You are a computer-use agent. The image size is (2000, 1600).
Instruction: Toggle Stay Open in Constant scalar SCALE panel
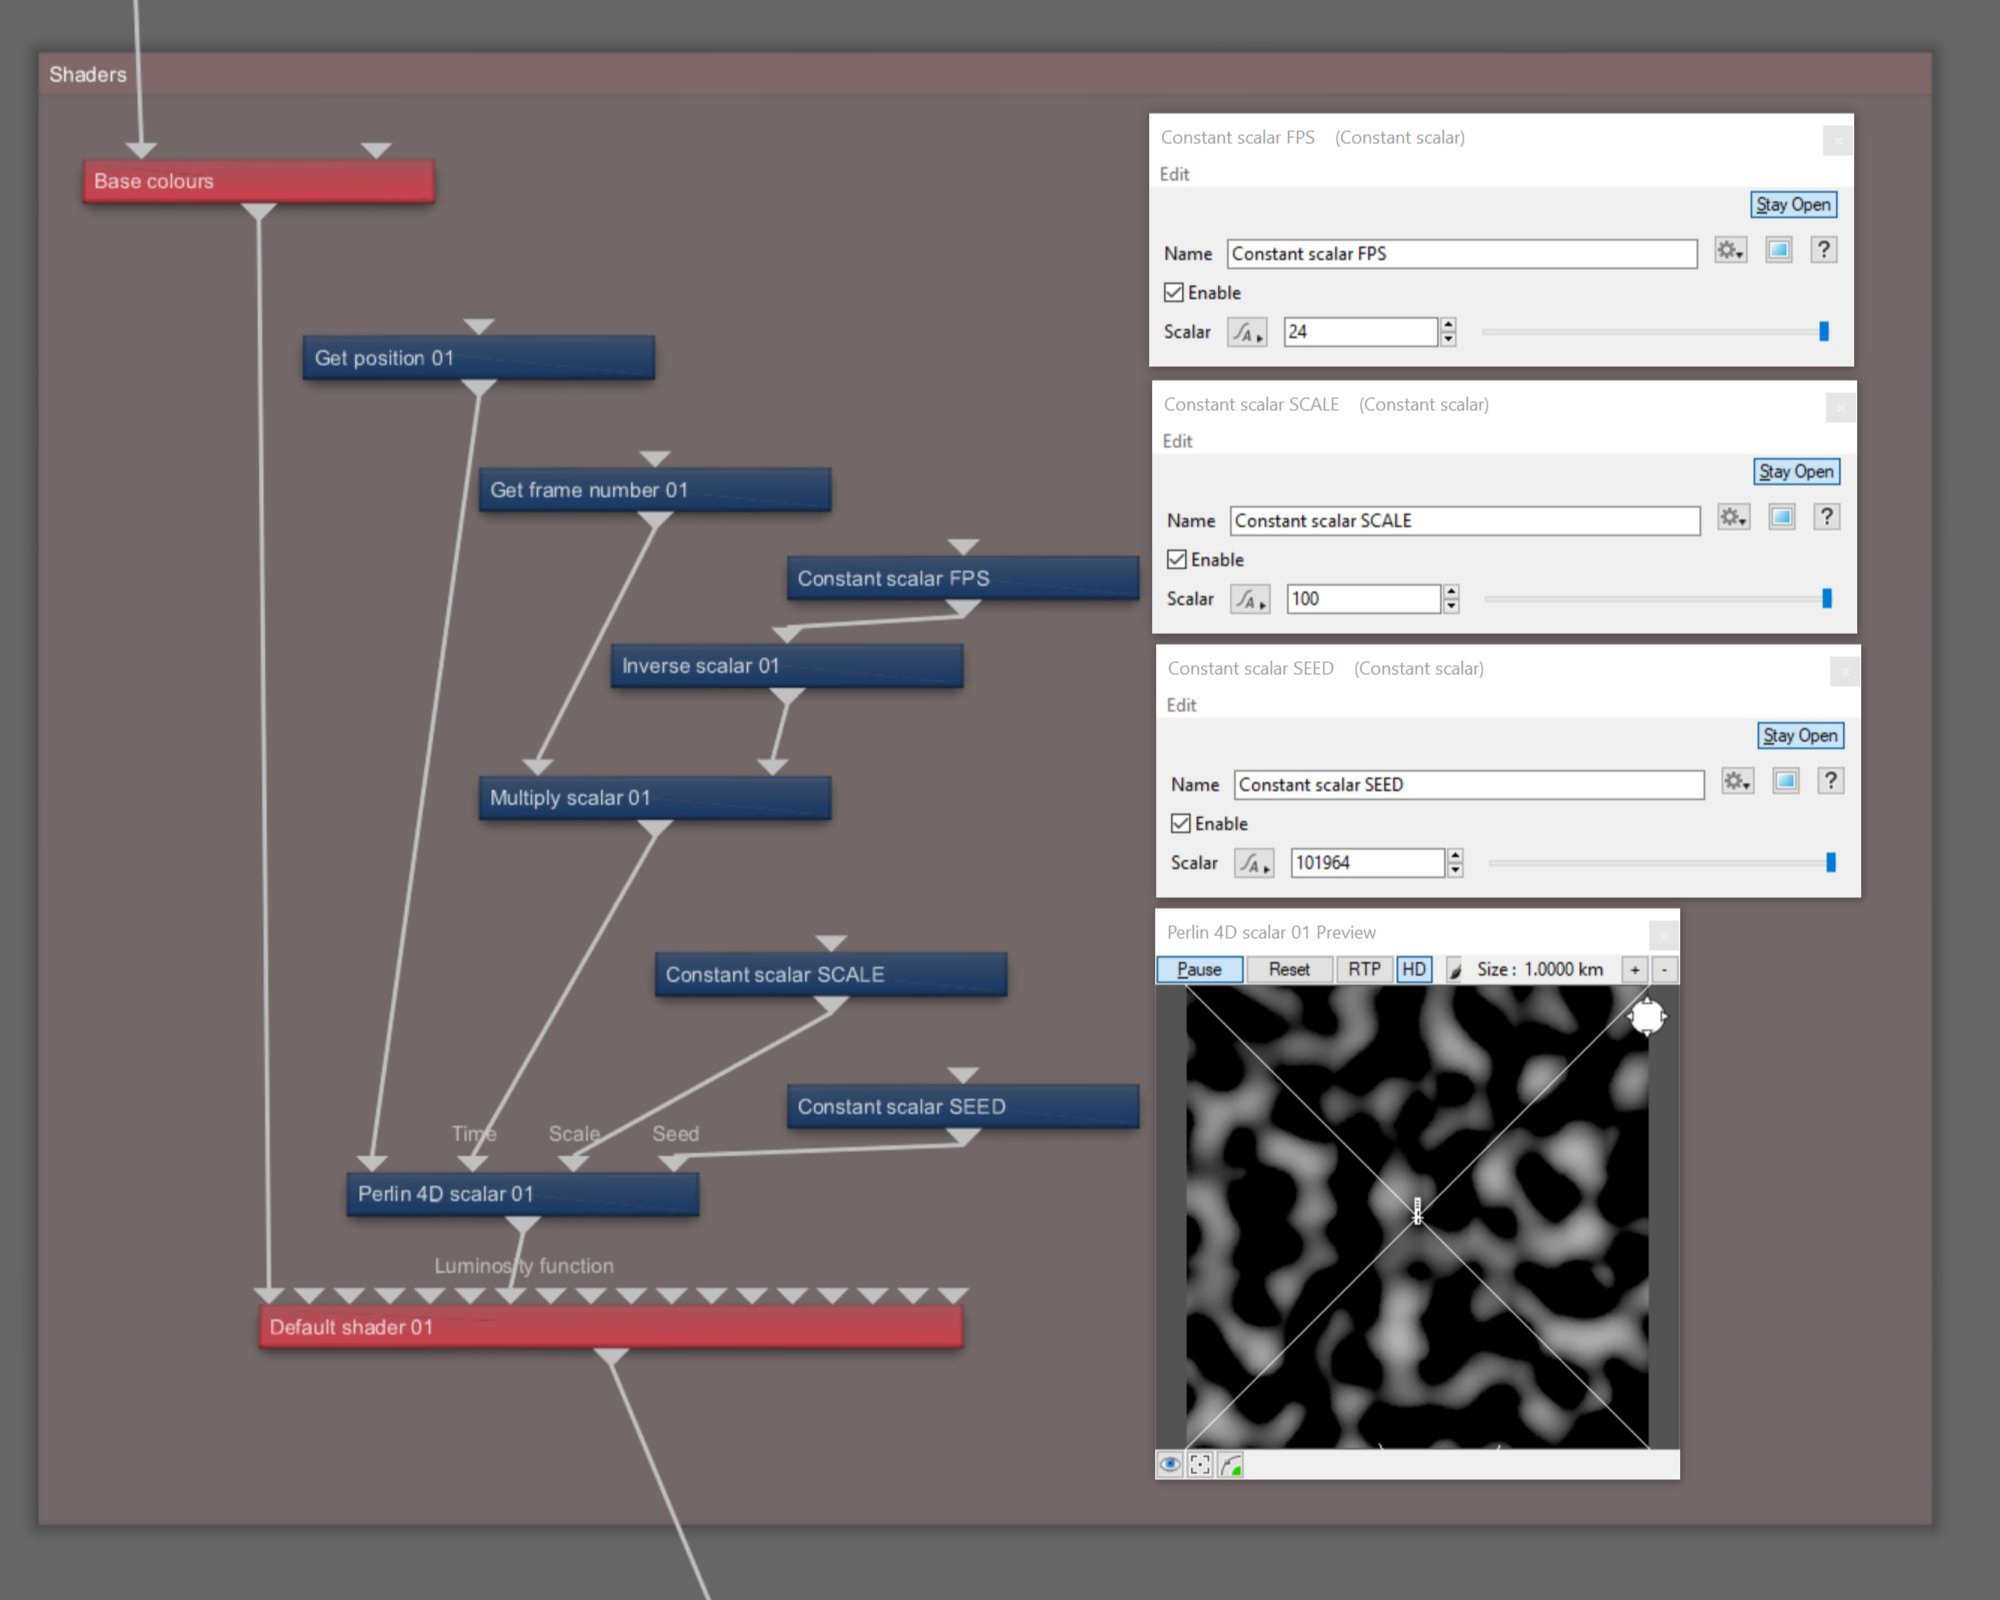click(1797, 472)
